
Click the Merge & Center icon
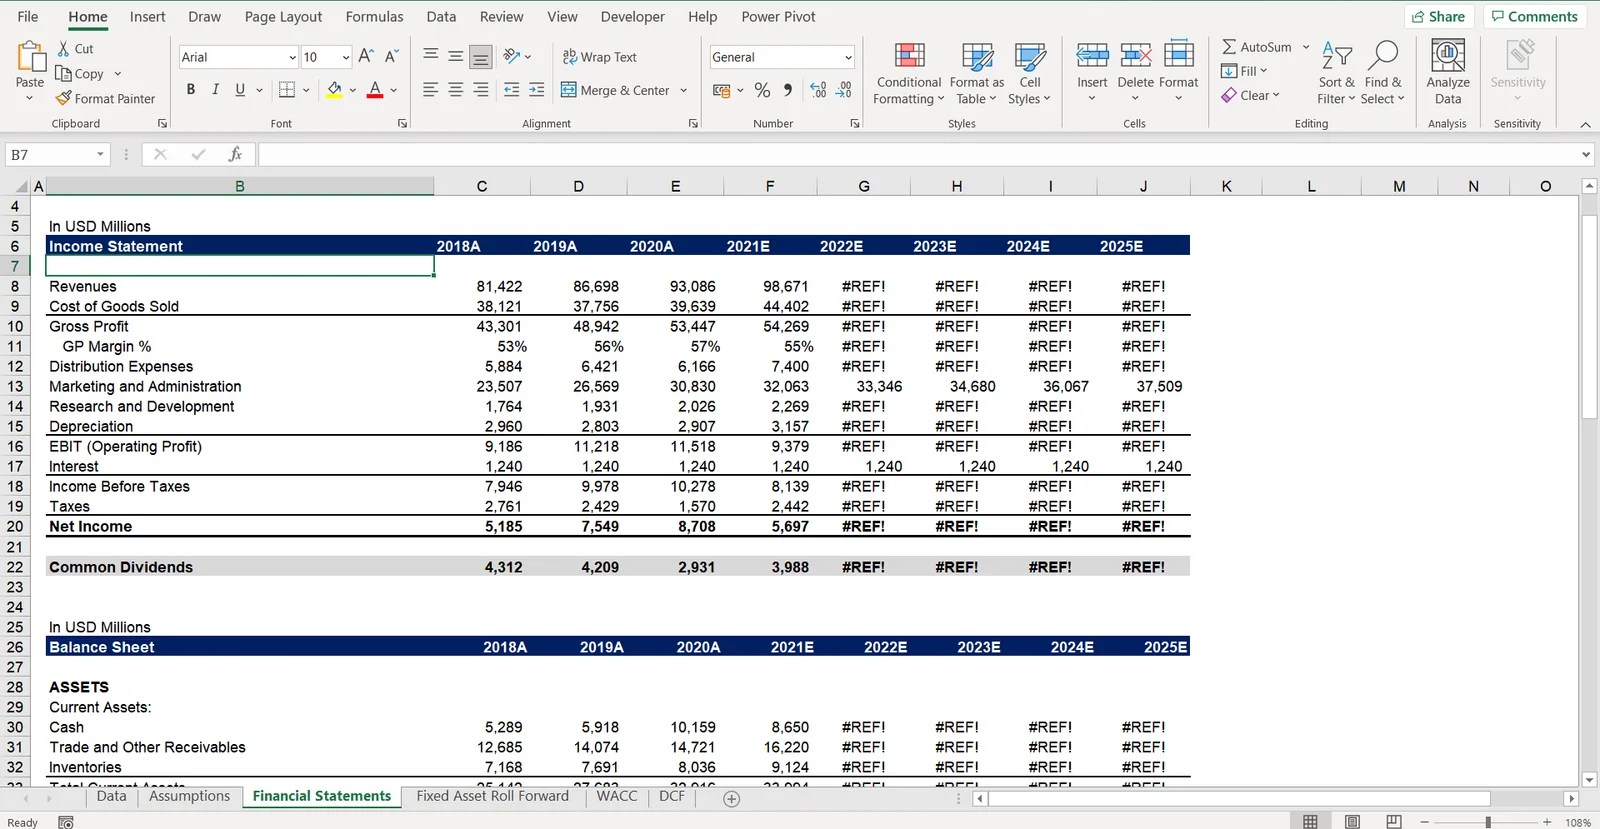[x=569, y=90]
